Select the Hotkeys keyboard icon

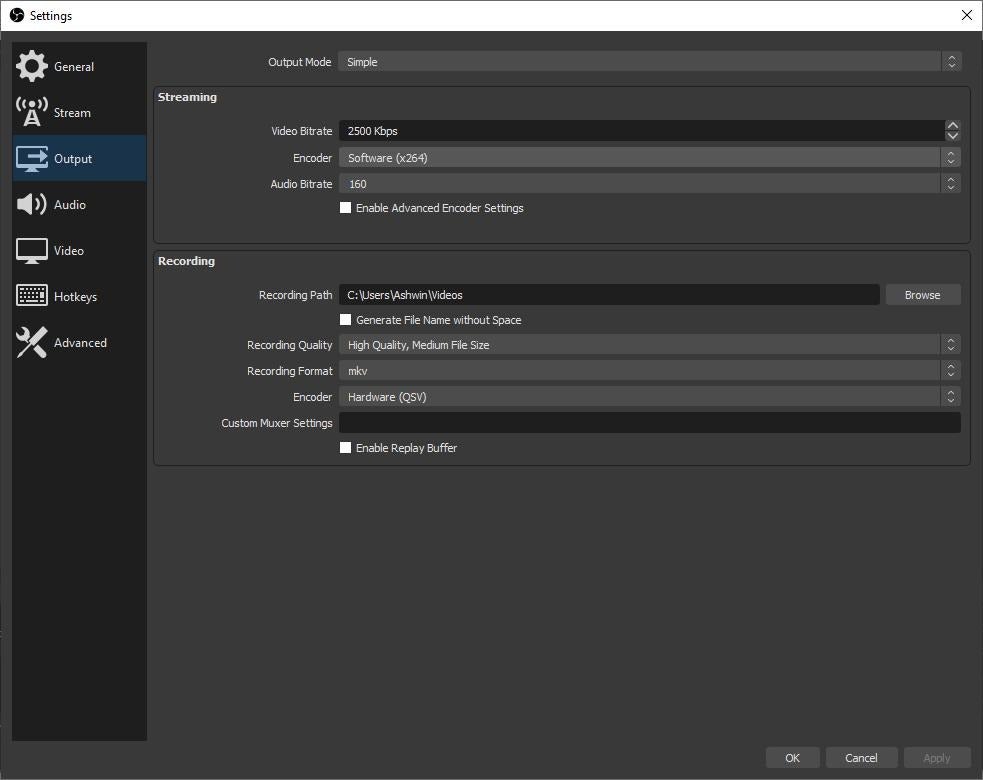click(32, 296)
